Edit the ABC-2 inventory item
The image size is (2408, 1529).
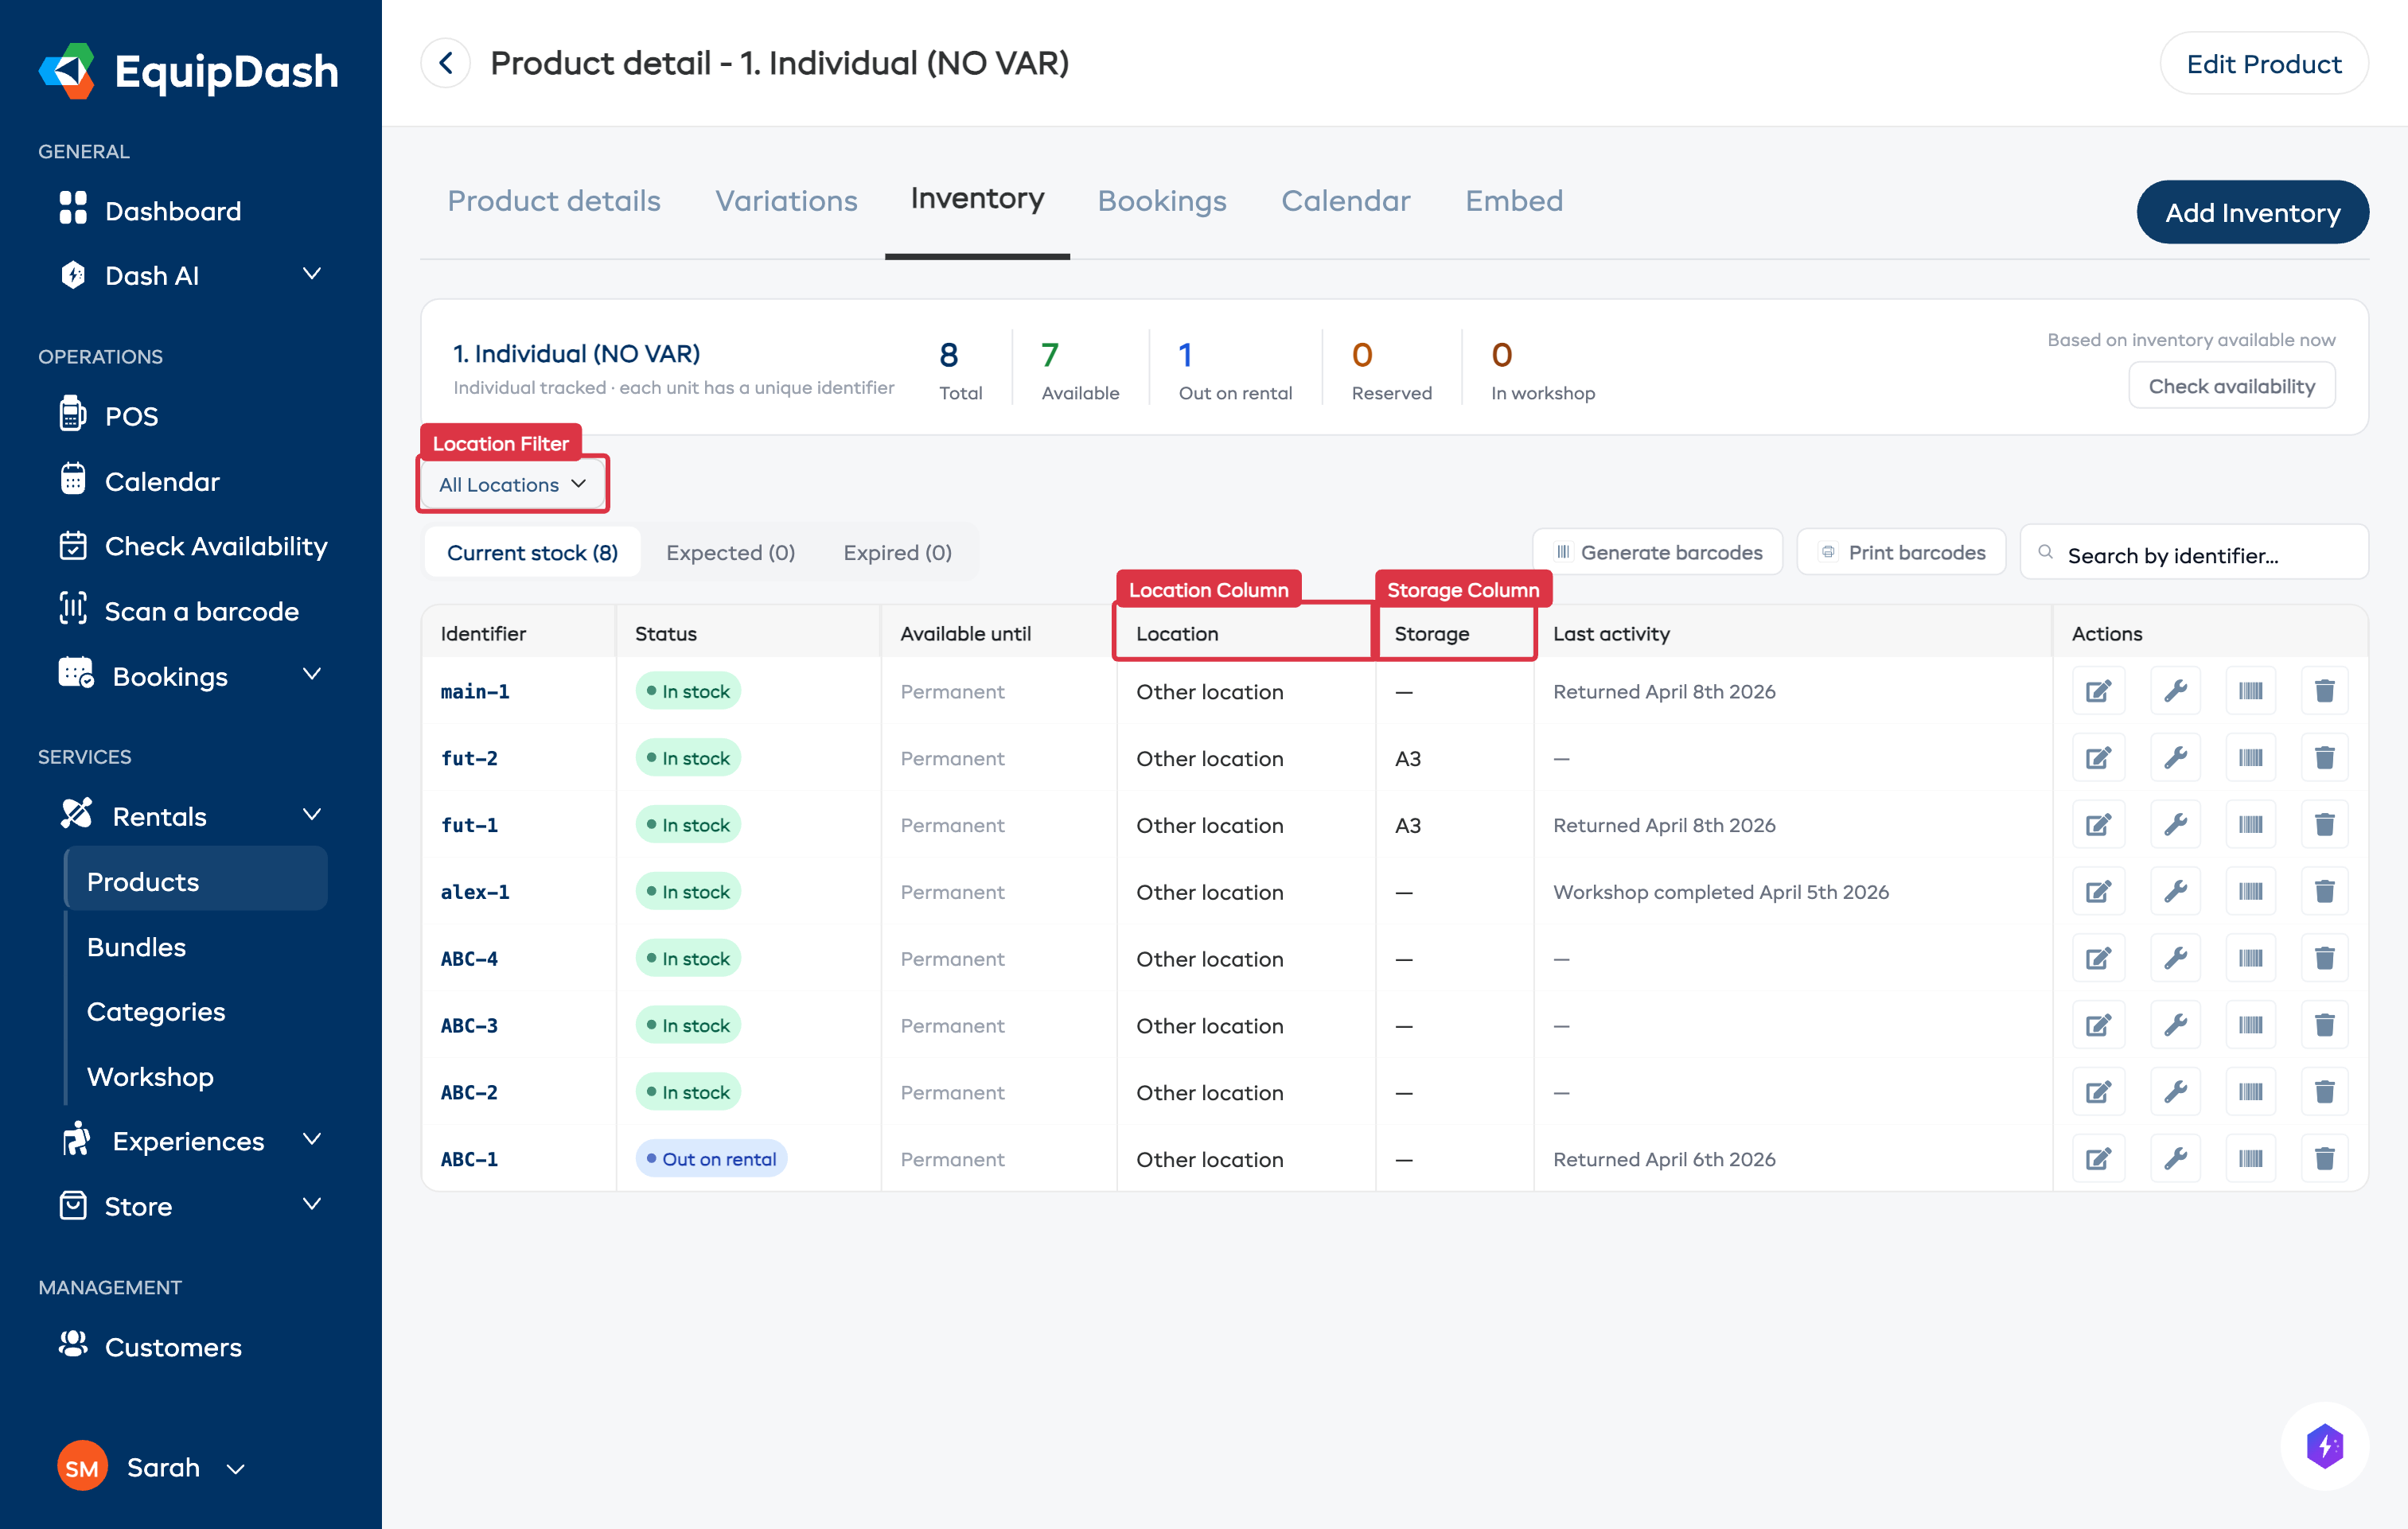pyautogui.click(x=2098, y=1092)
